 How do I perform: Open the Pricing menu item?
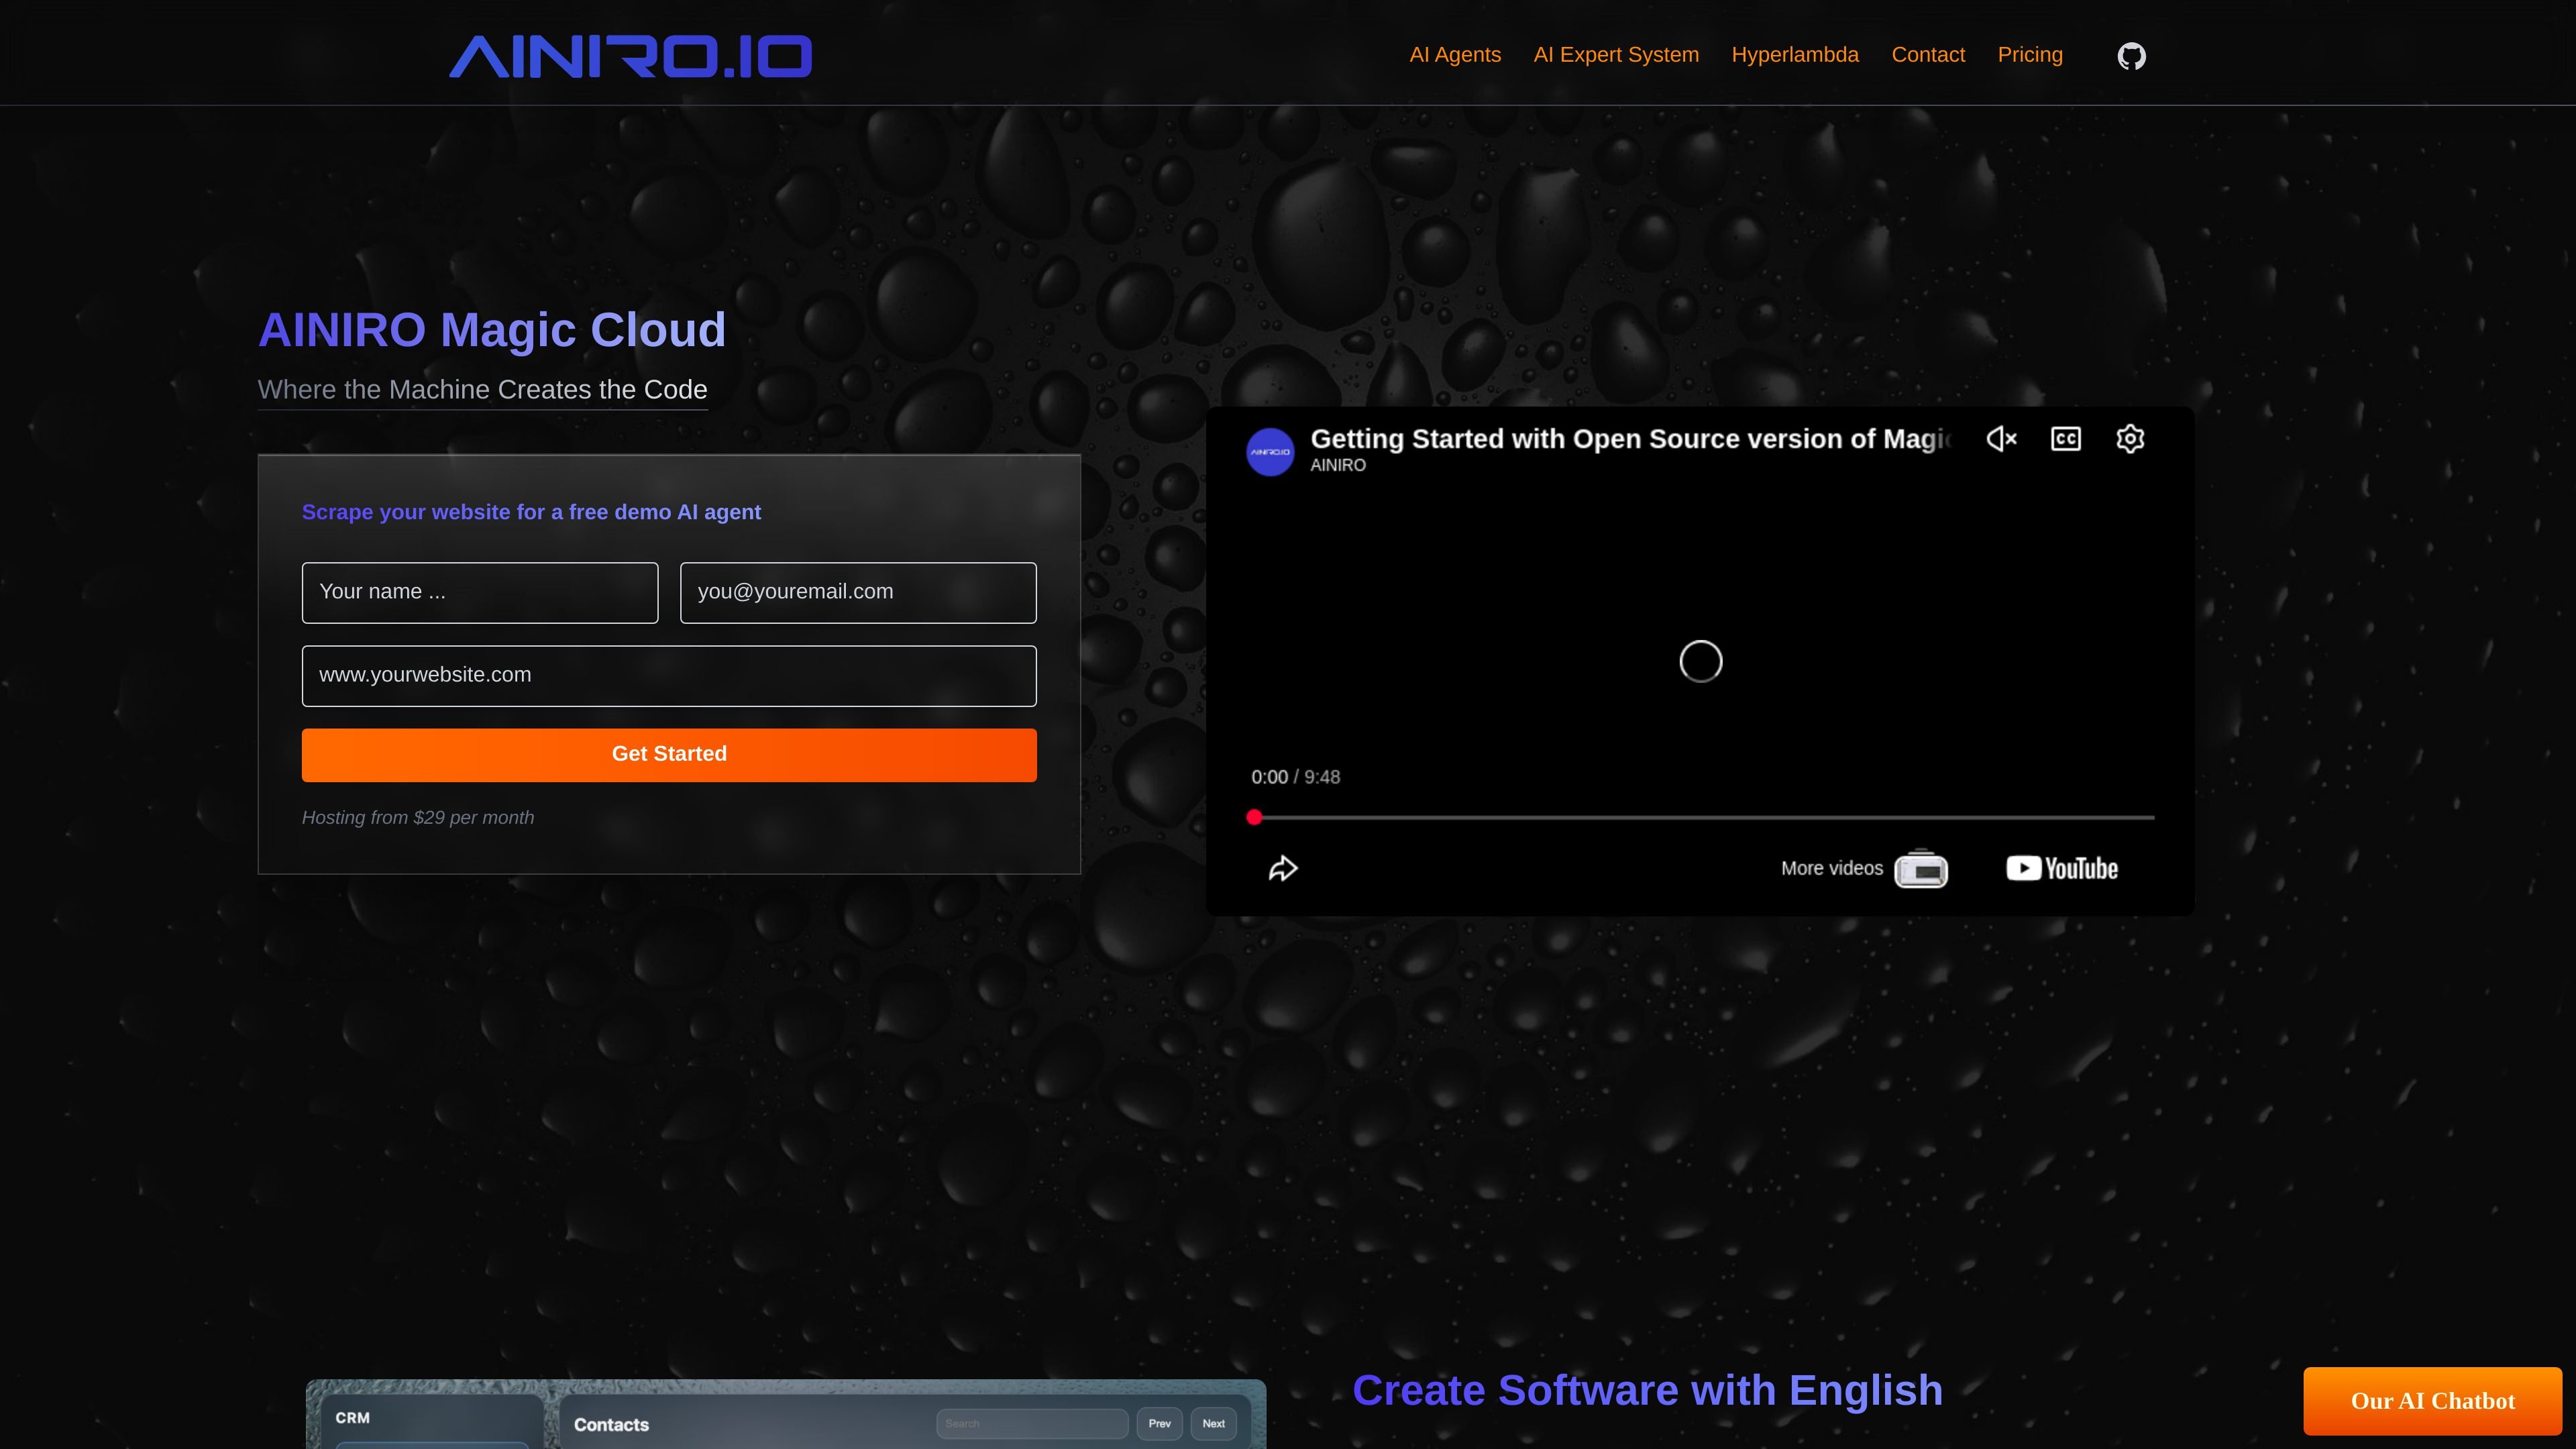pyautogui.click(x=2030, y=55)
